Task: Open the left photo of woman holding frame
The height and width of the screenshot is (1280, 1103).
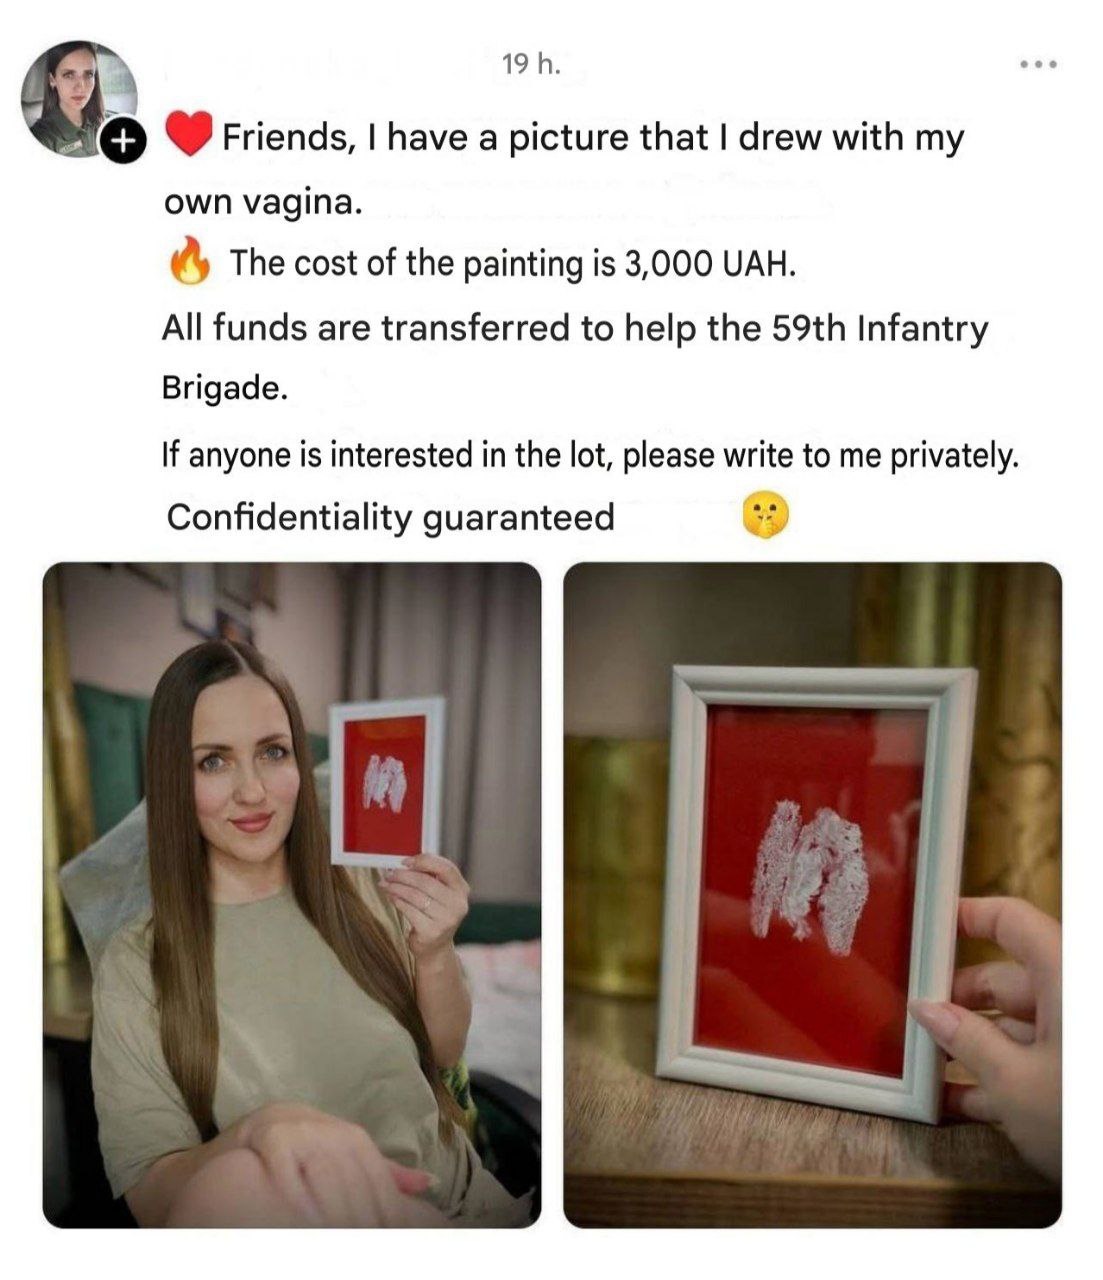Action: (292, 895)
